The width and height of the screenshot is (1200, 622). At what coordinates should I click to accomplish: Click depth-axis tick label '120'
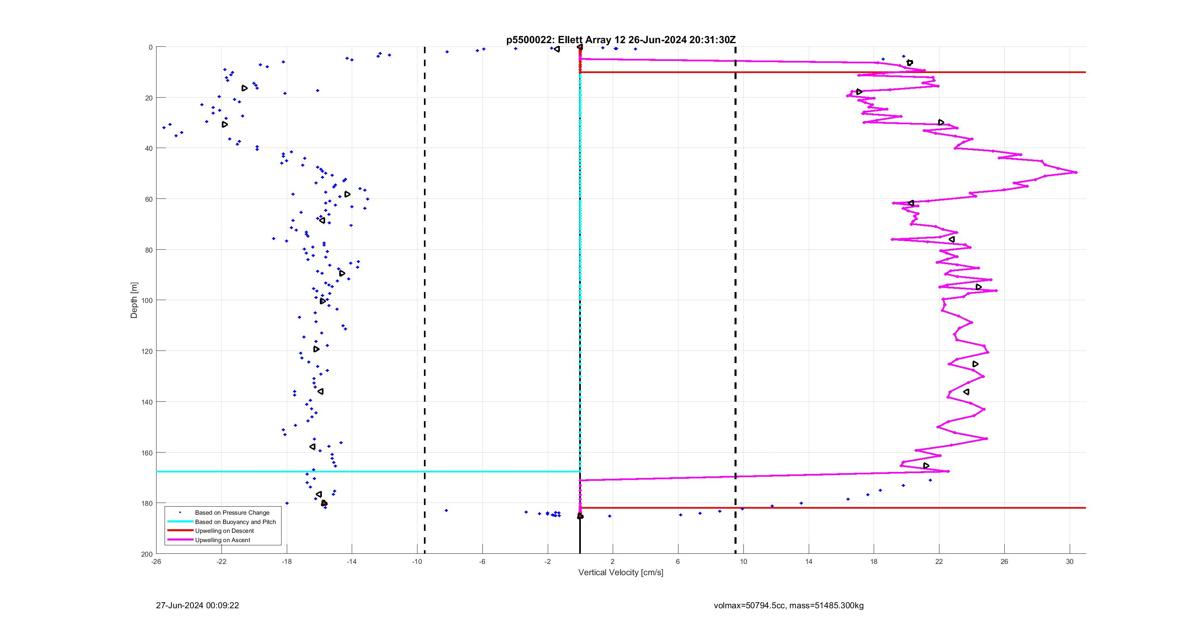147,351
